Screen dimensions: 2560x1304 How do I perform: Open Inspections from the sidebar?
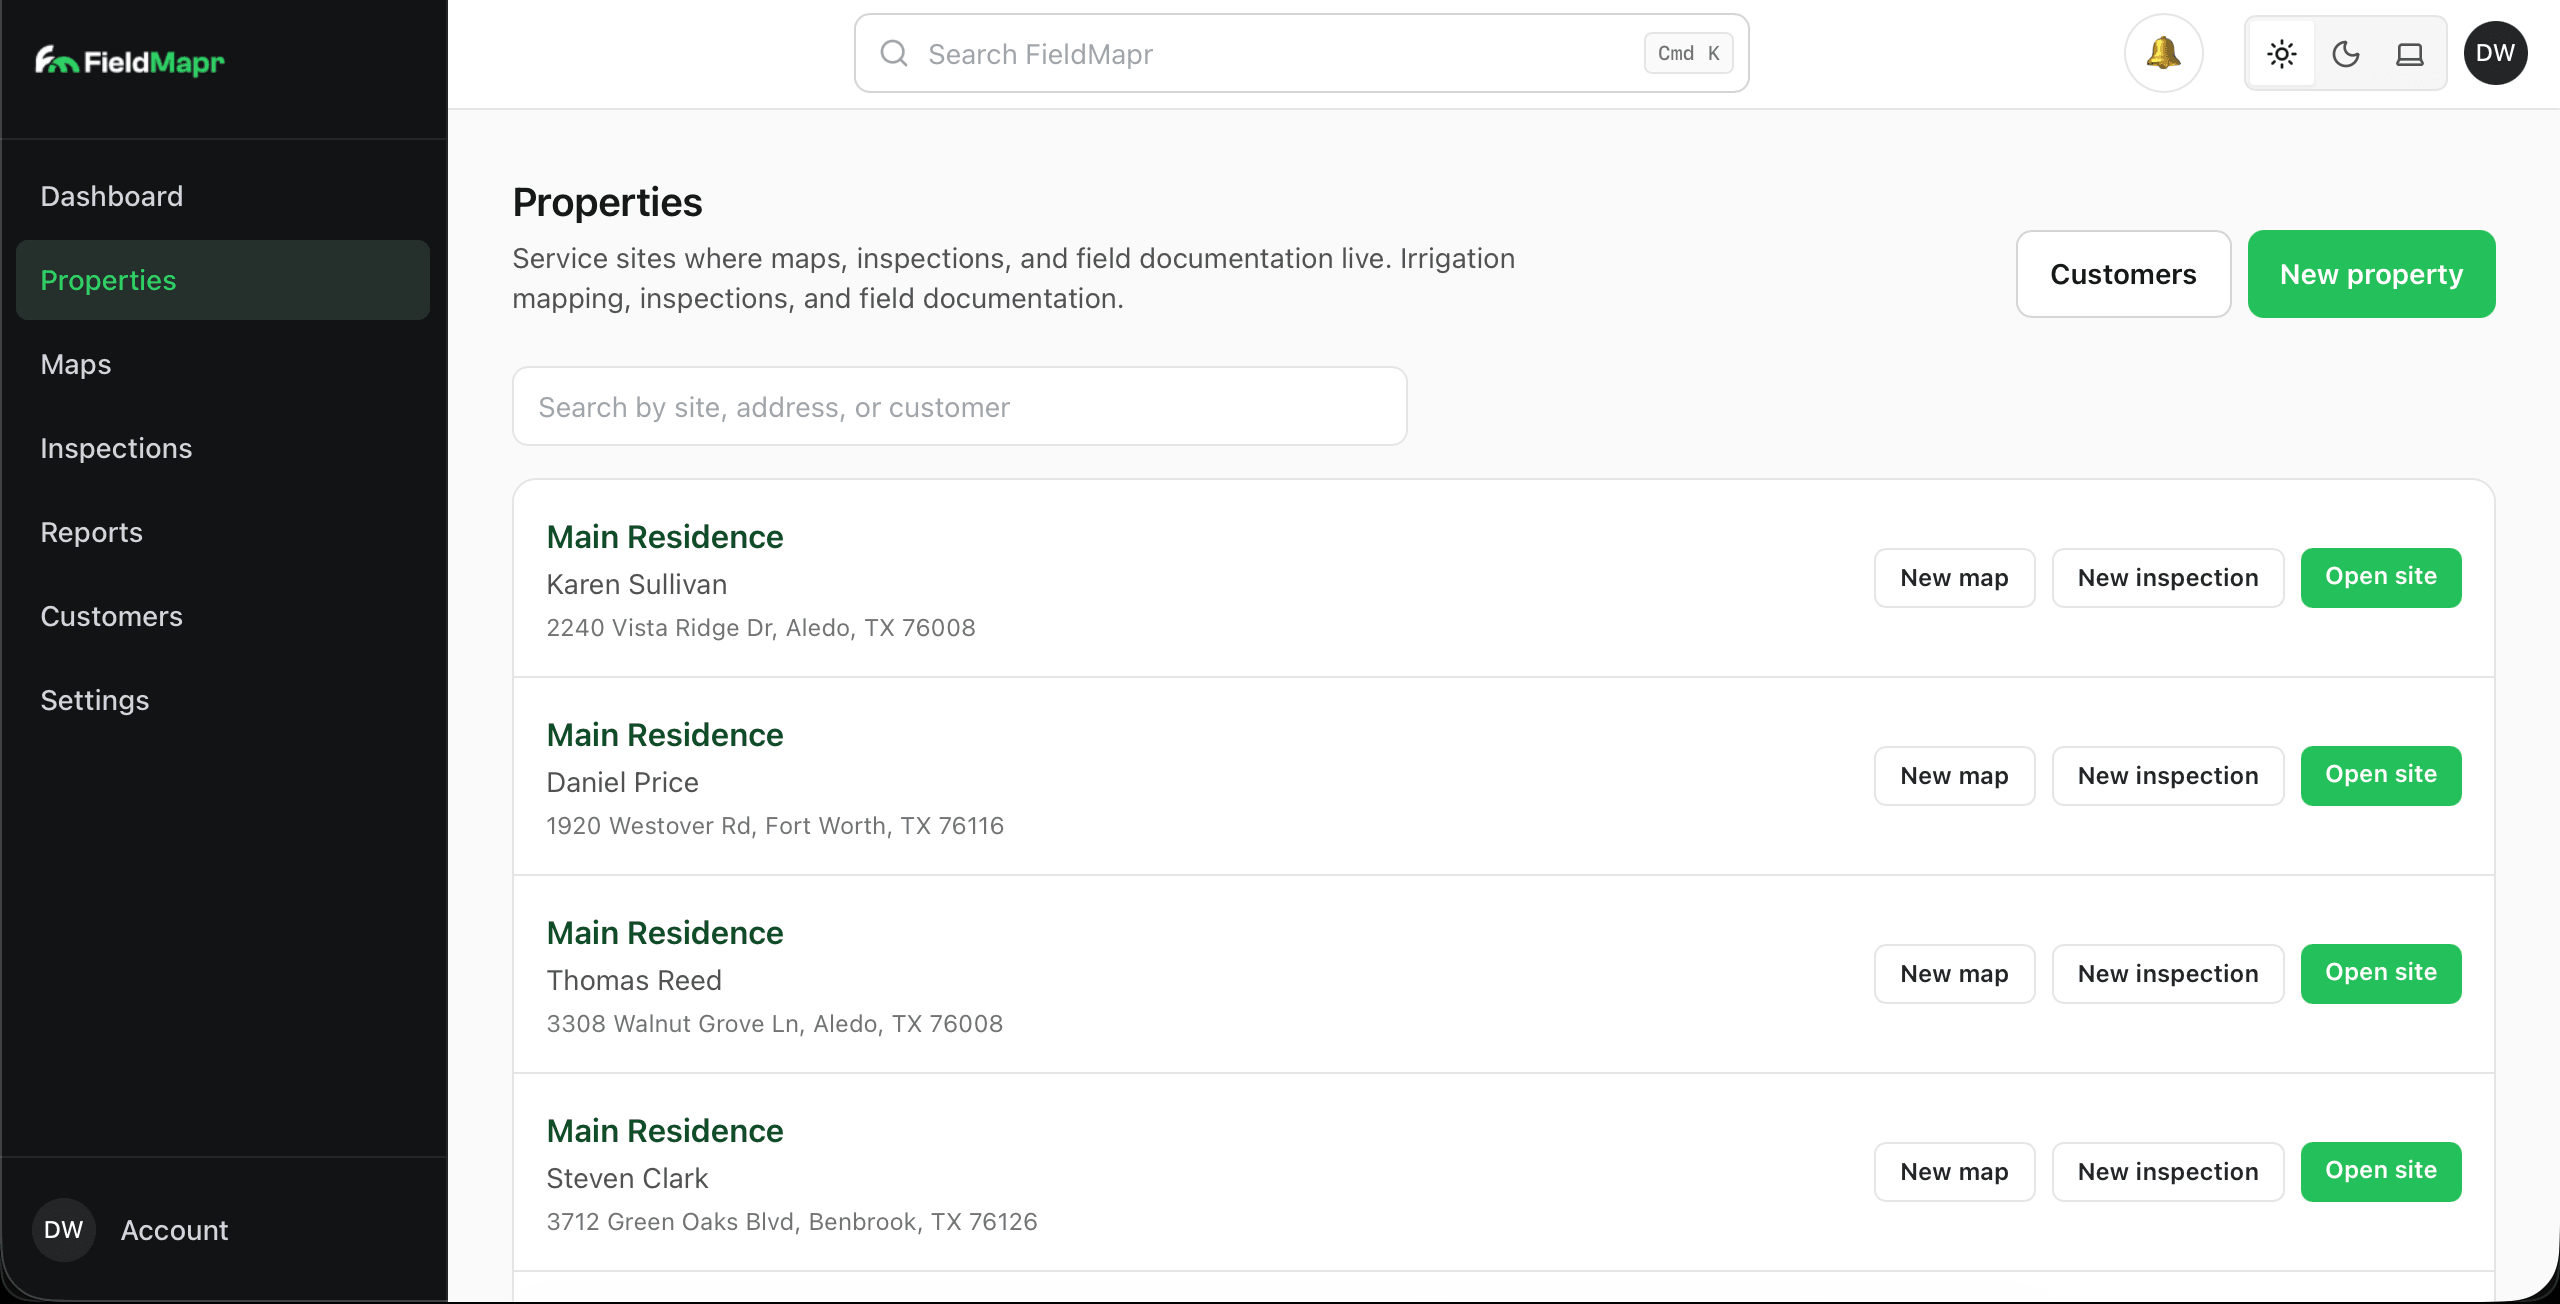(x=223, y=448)
